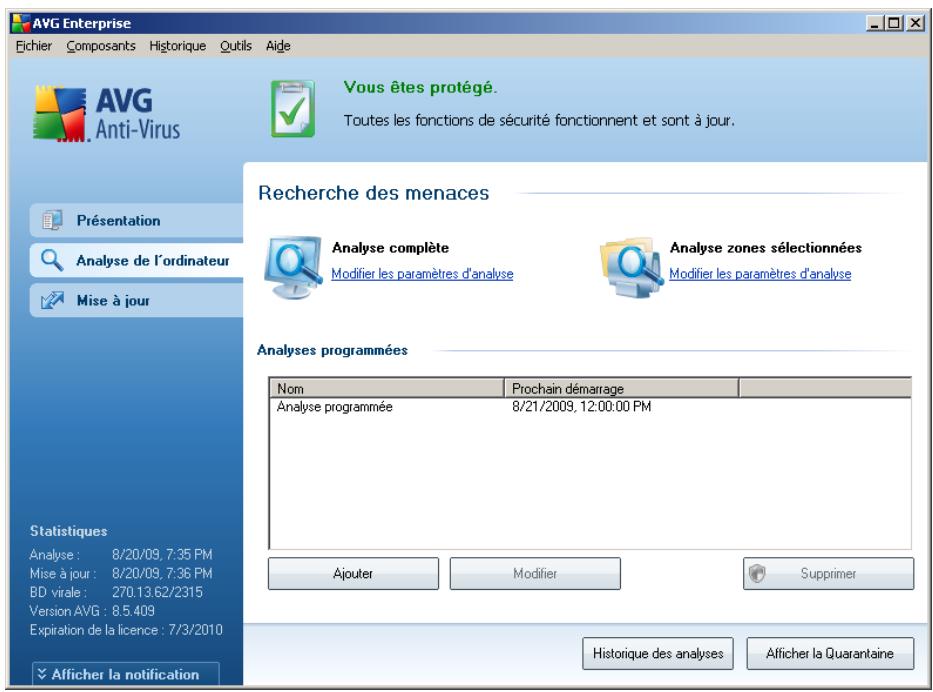933x692 pixels.
Task: Click the green checkmark protected status icon
Action: (293, 109)
